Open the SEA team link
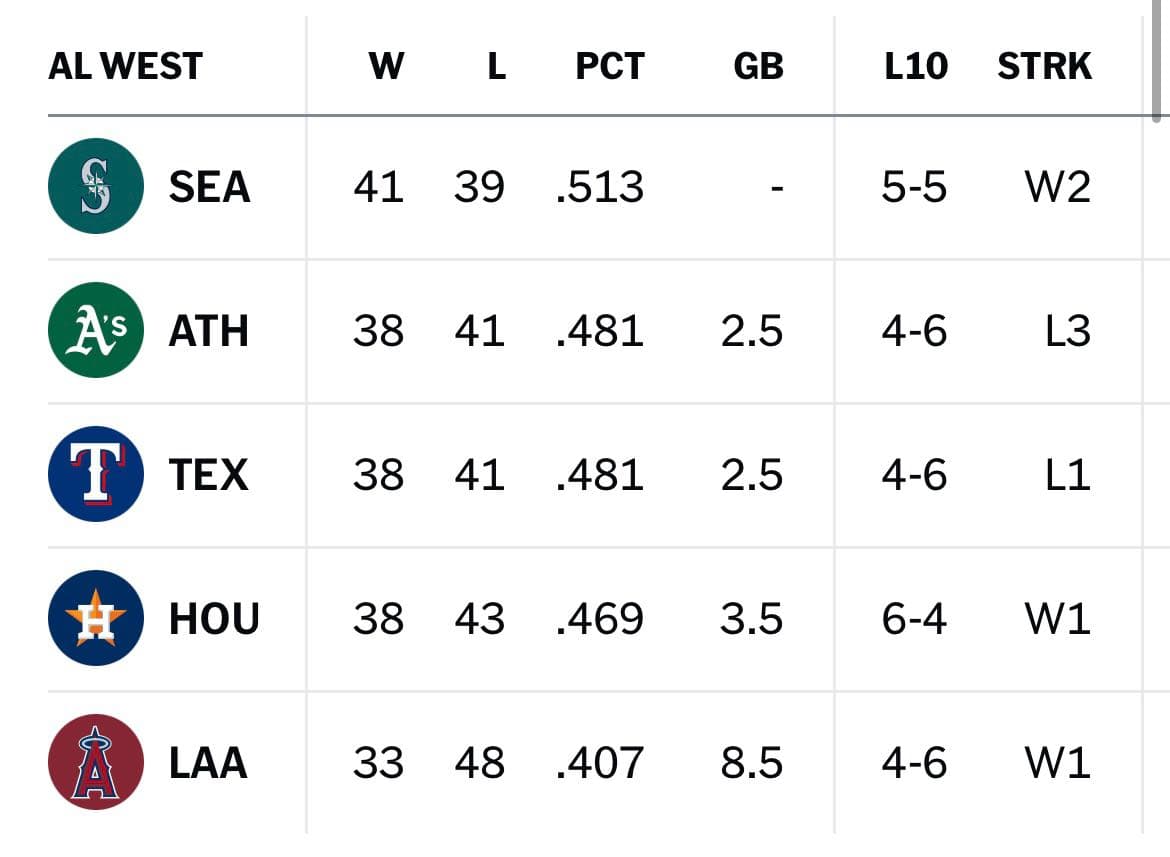This screenshot has width=1170, height=857. point(209,186)
